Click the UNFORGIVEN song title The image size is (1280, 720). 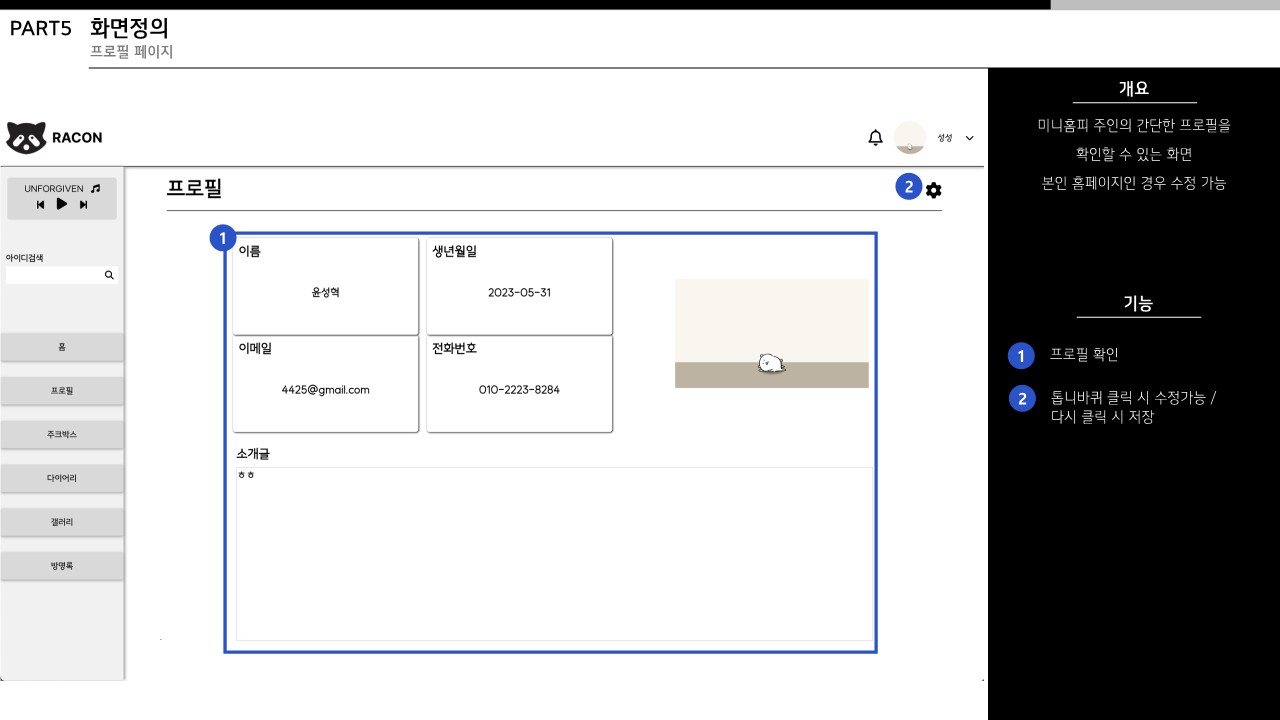[x=54, y=188]
